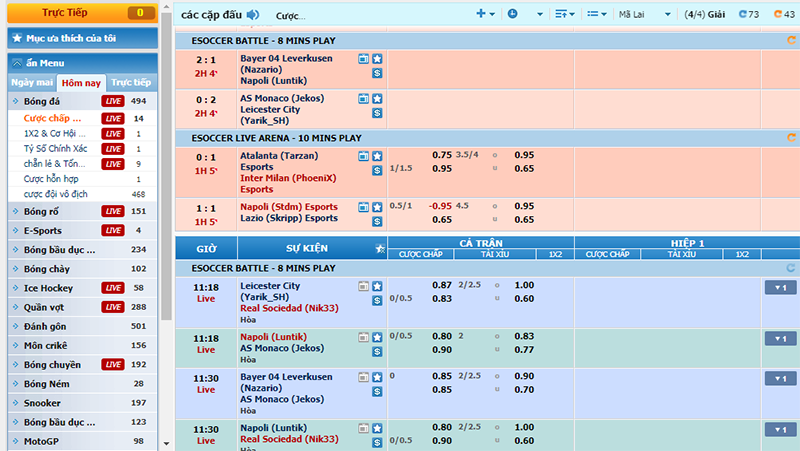Open scoreboard icon for Napoli (Luntik) vs AS Monaco

click(x=363, y=337)
